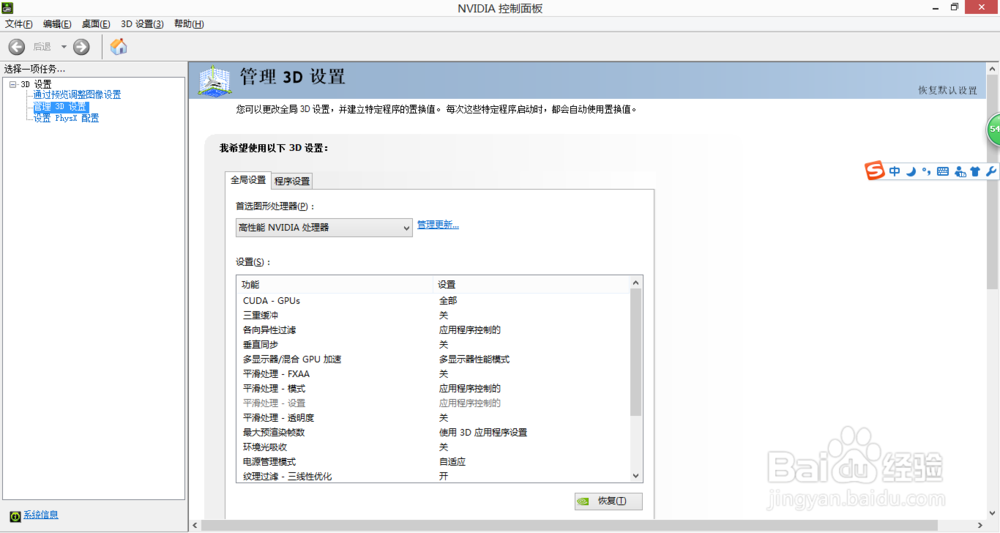The height and width of the screenshot is (533, 1000).
Task: Select the 电源管理模式 row
Action: [x=433, y=462]
